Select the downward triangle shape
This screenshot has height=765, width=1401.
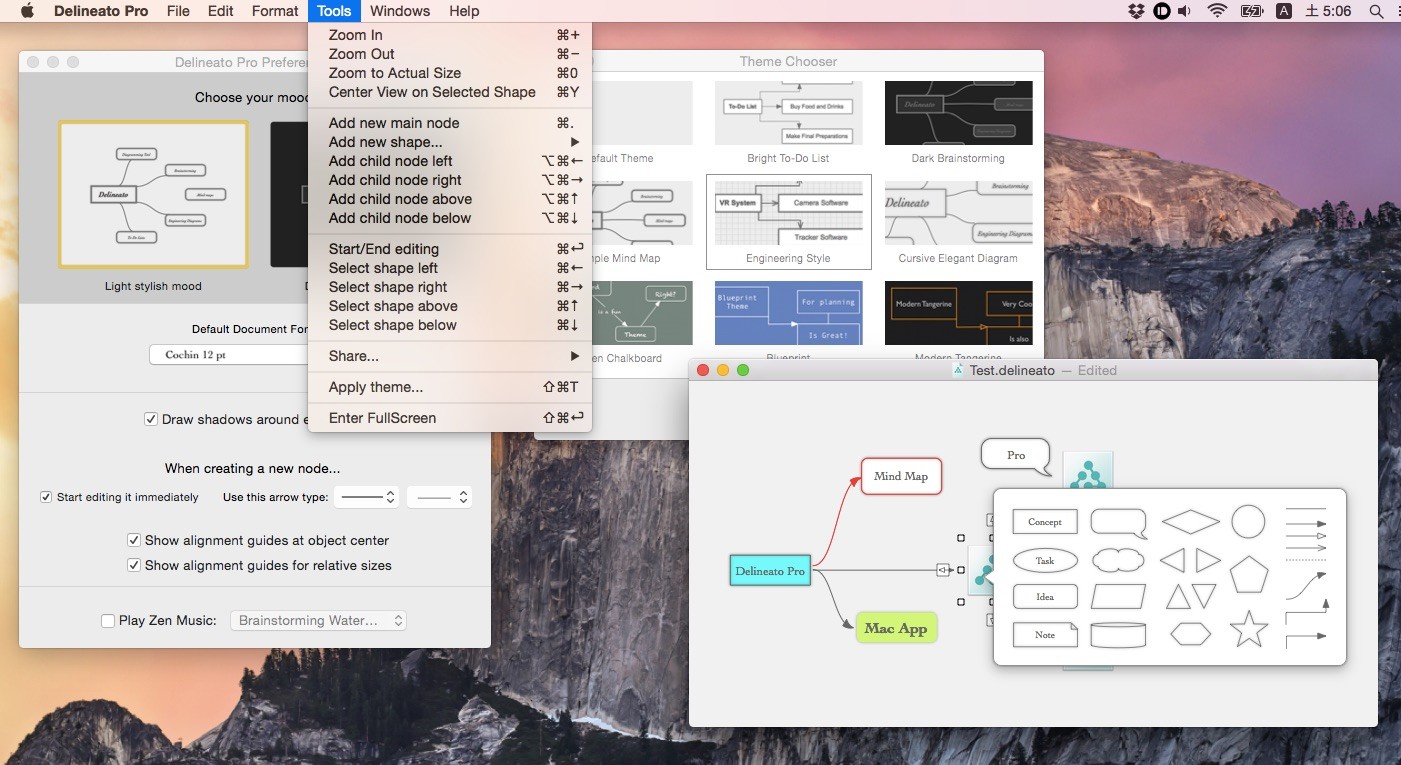(1204, 597)
